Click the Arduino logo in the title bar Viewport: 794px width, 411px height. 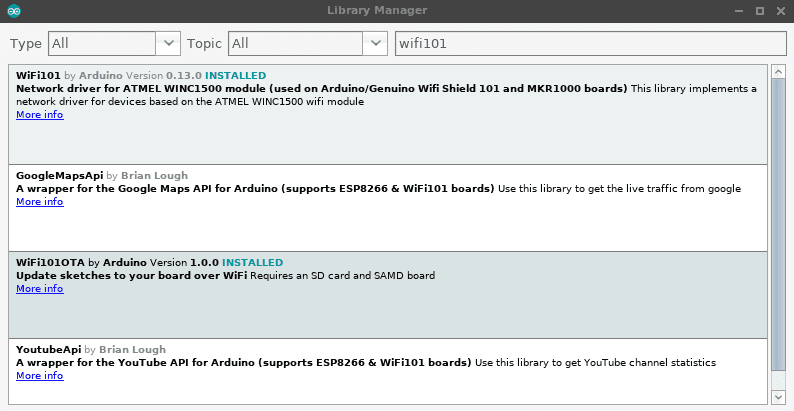[x=10, y=10]
